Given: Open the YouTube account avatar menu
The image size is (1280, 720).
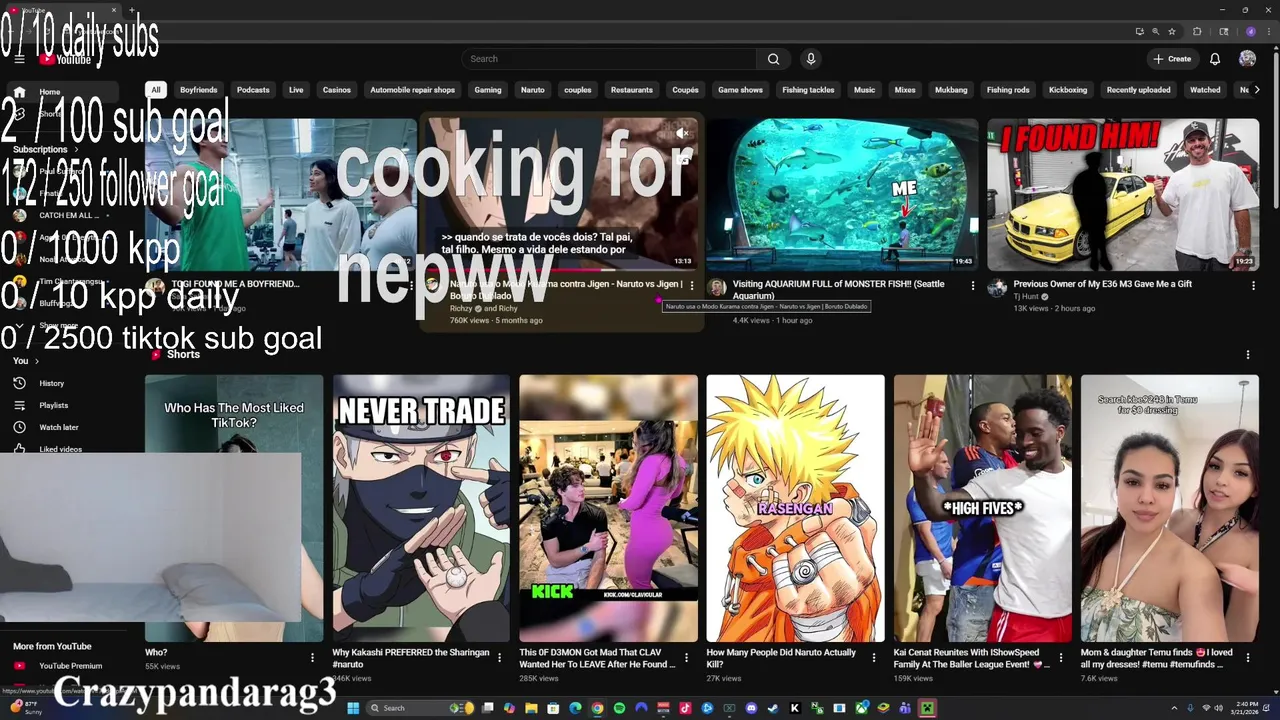Looking at the screenshot, I should click(x=1247, y=59).
